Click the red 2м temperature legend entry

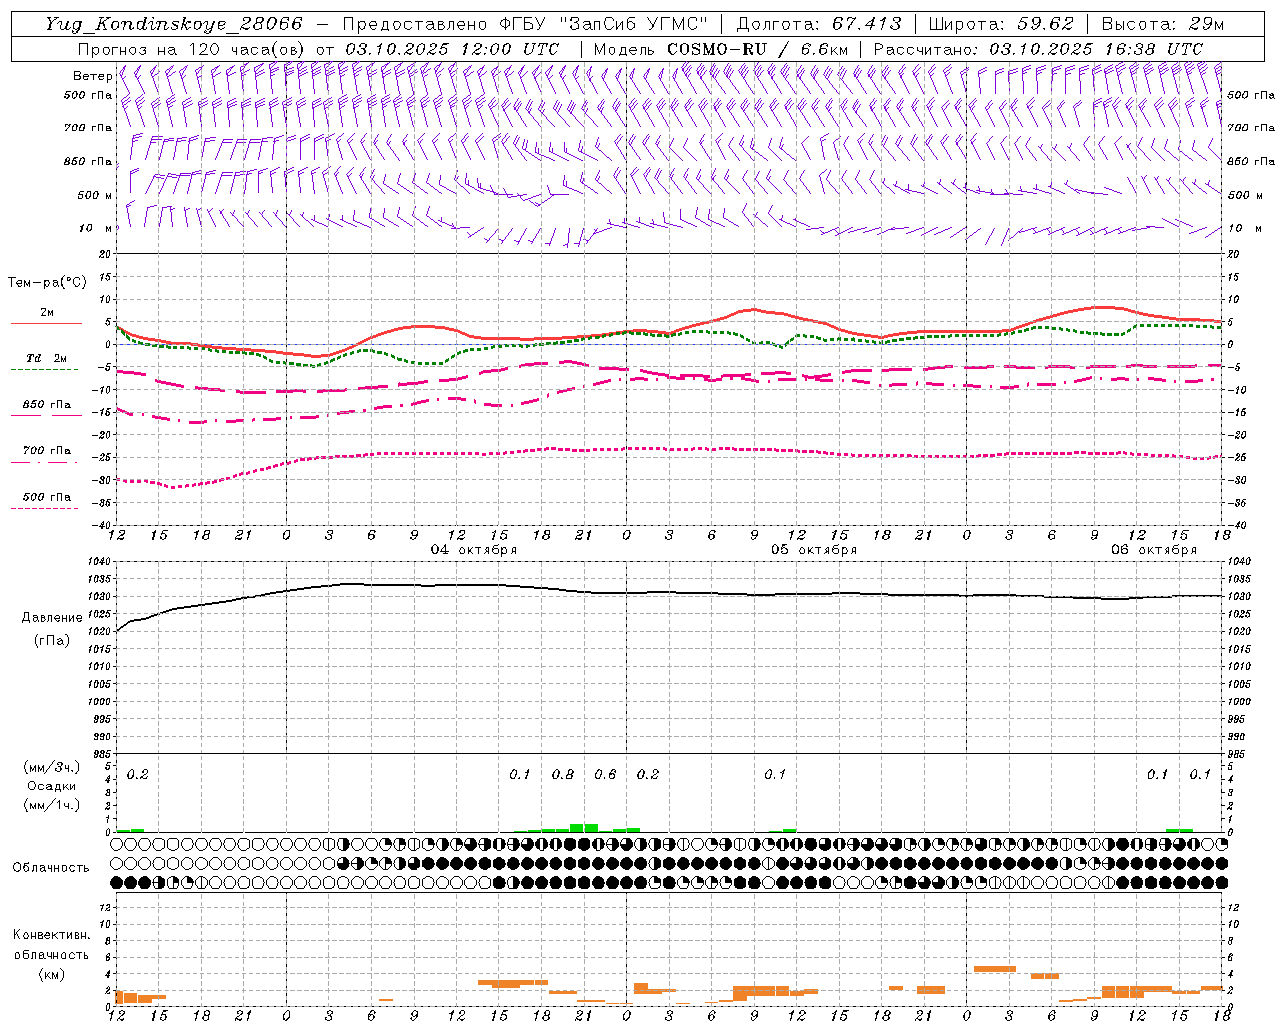click(x=46, y=317)
